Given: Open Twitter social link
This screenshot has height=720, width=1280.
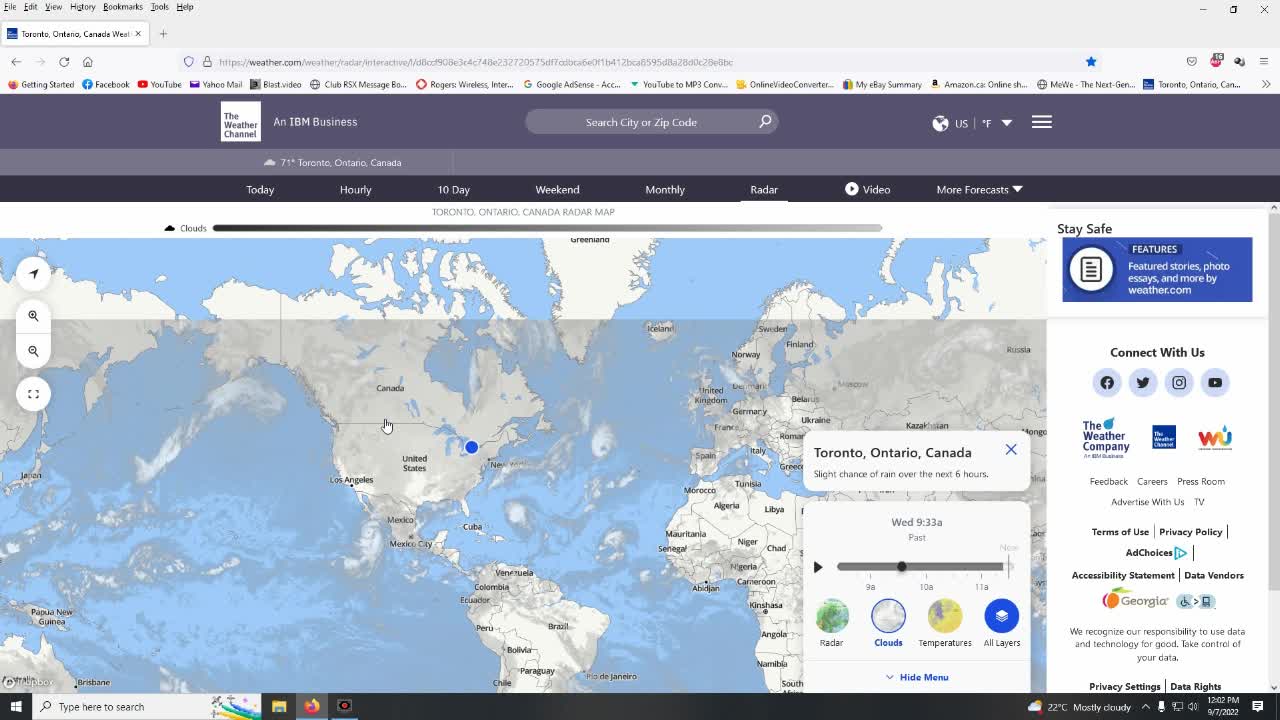Looking at the screenshot, I should click(x=1143, y=382).
